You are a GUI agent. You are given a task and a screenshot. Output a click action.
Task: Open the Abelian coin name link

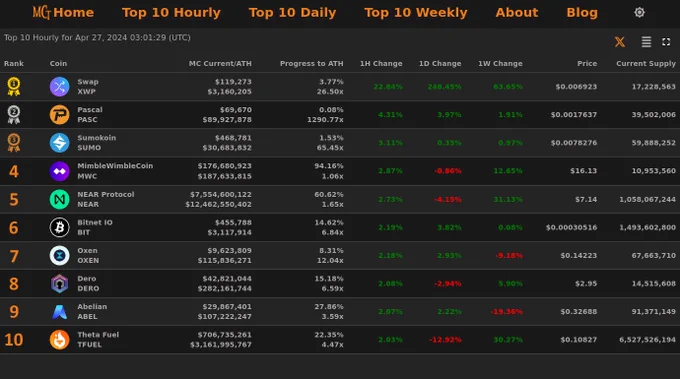coord(92,306)
